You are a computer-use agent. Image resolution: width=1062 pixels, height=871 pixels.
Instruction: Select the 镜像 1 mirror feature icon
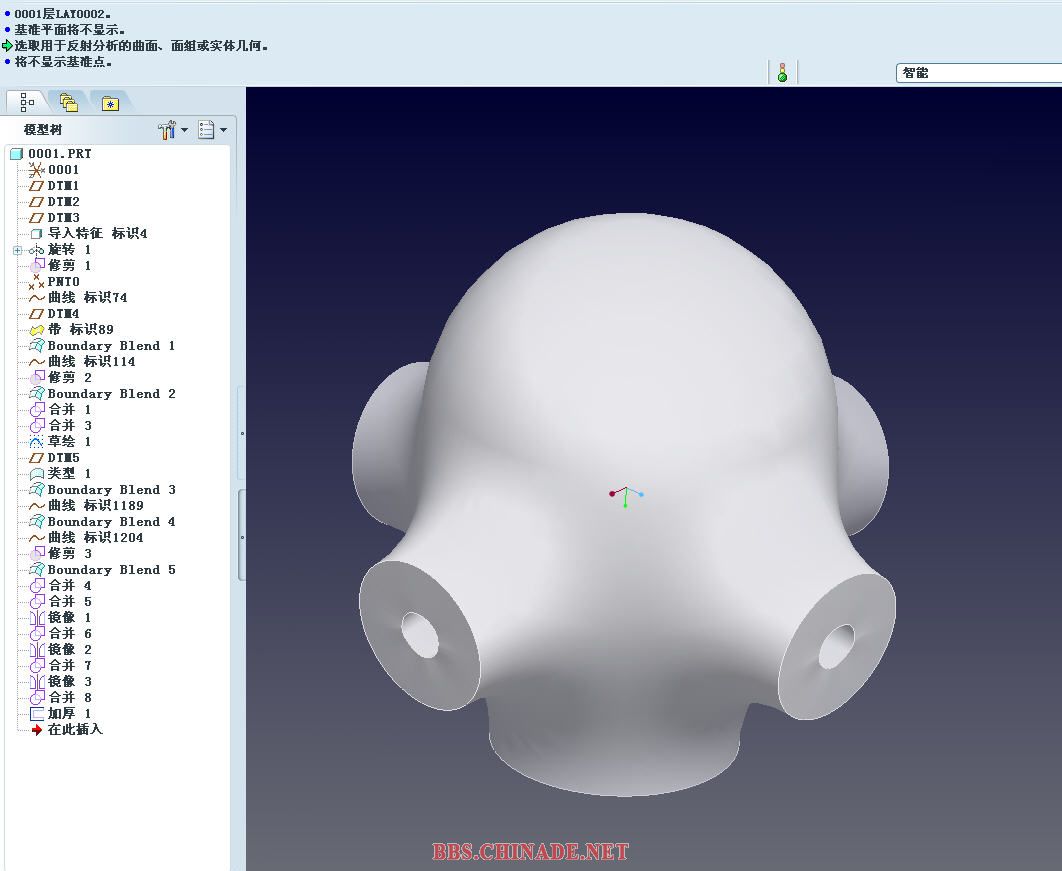coord(37,618)
